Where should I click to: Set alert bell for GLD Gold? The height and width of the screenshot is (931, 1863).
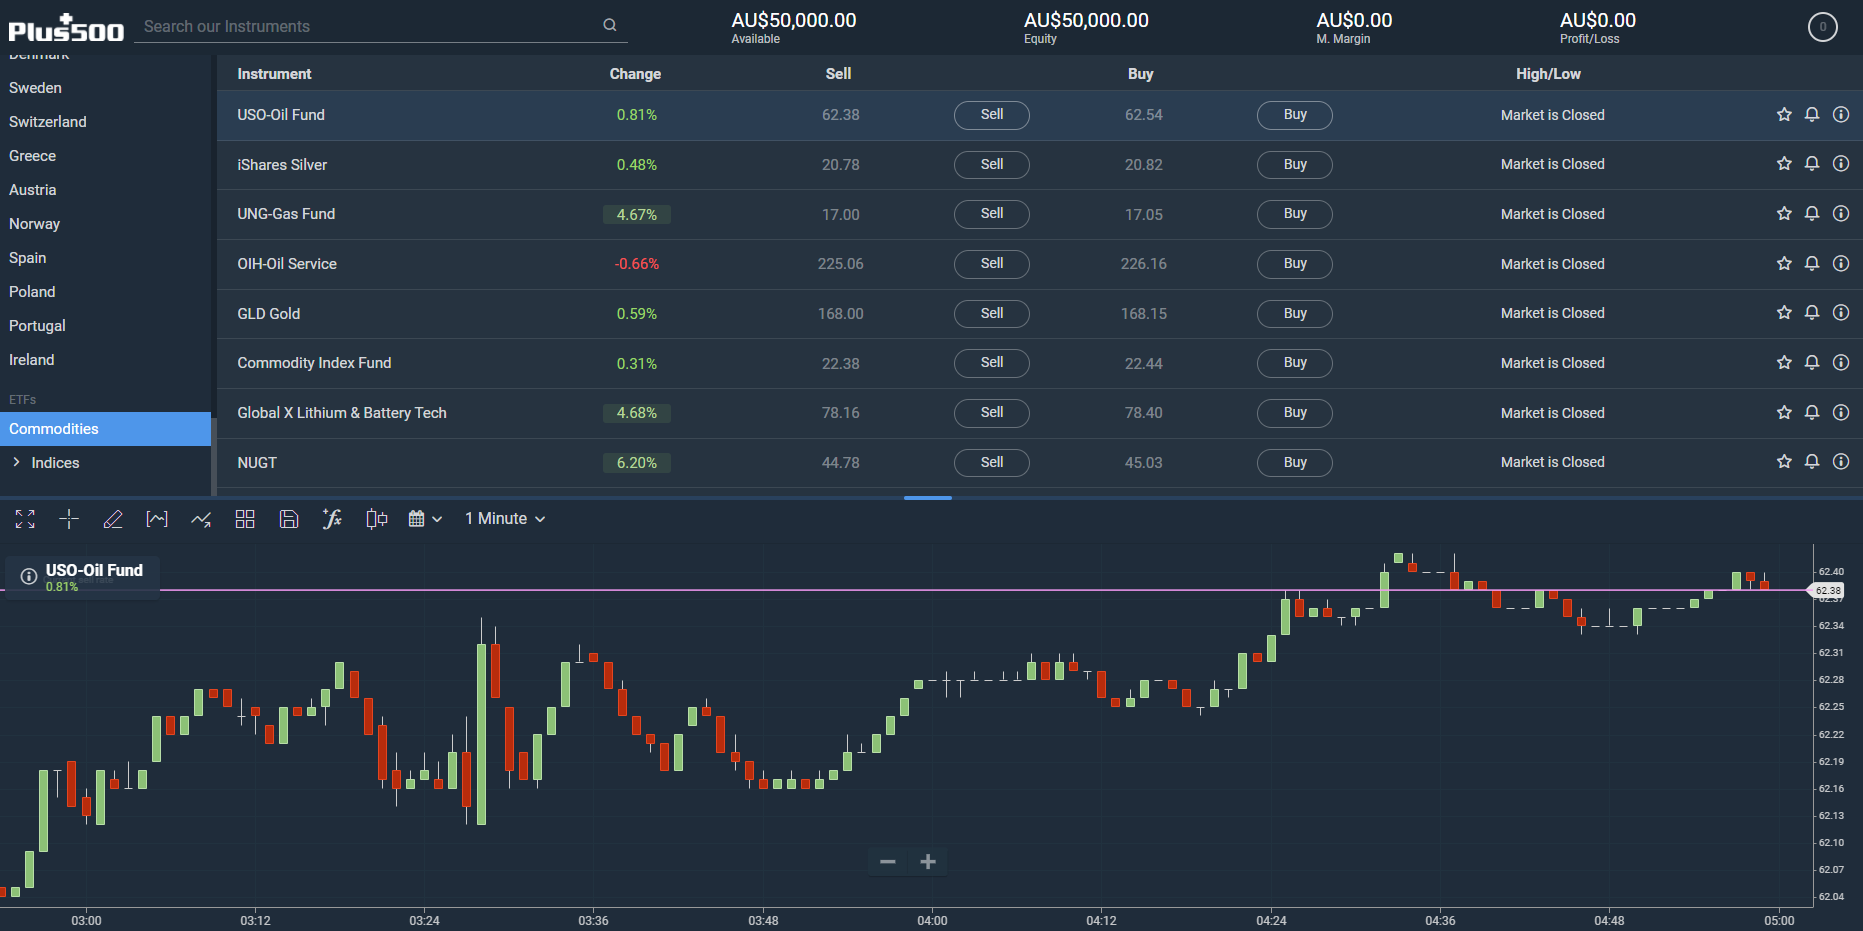pos(1812,313)
